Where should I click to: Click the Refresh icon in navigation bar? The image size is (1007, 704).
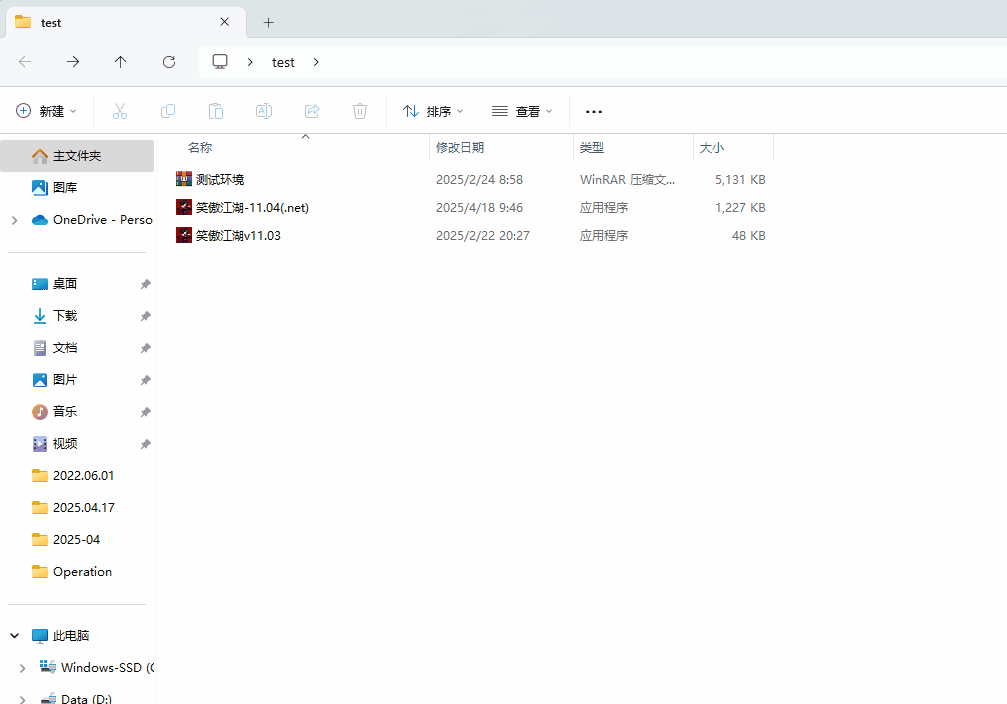click(169, 62)
